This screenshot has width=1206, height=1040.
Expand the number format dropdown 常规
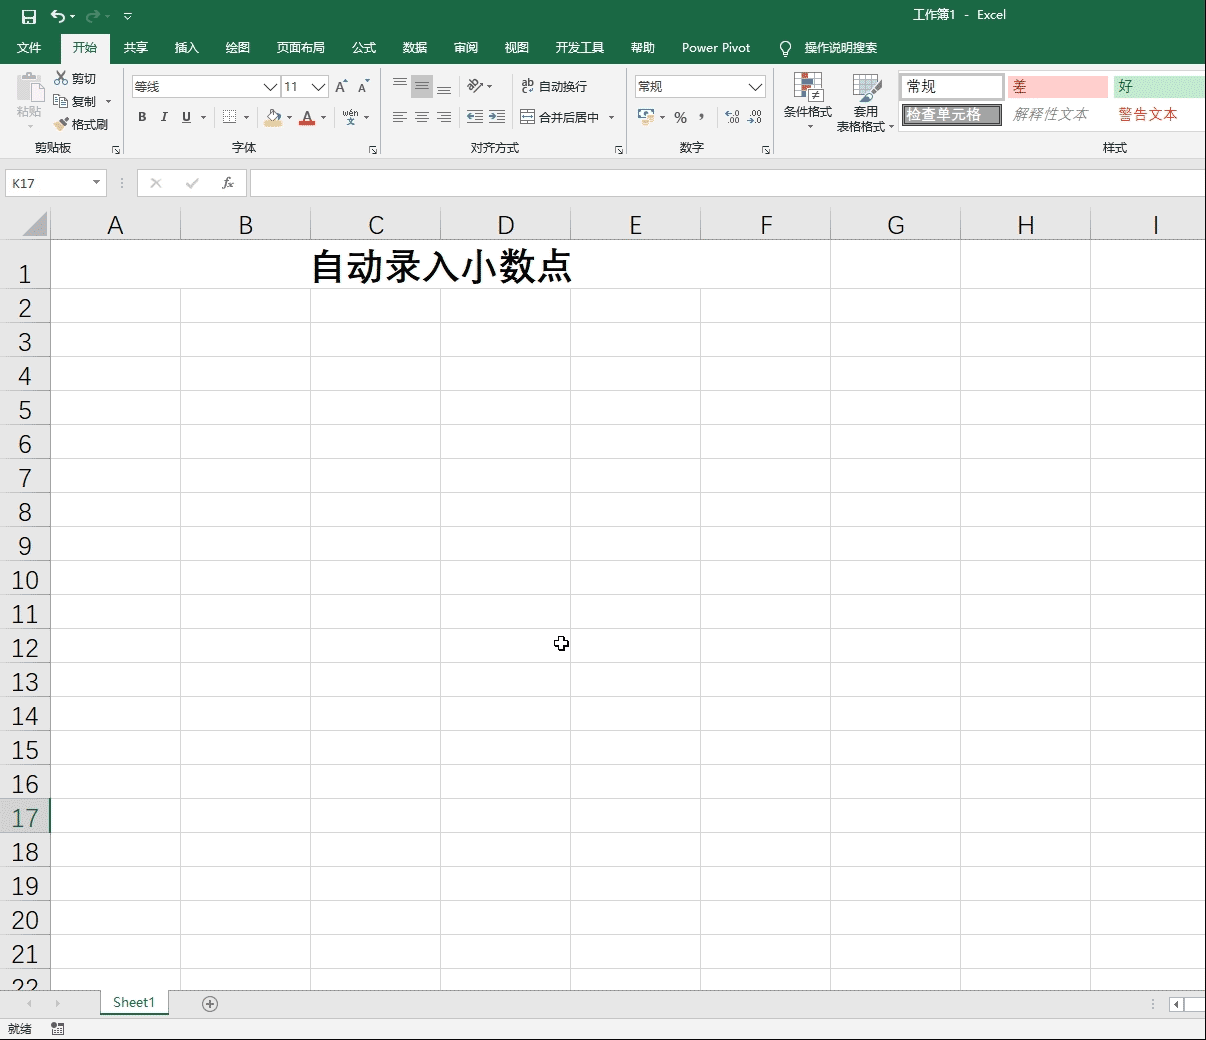[x=755, y=87]
